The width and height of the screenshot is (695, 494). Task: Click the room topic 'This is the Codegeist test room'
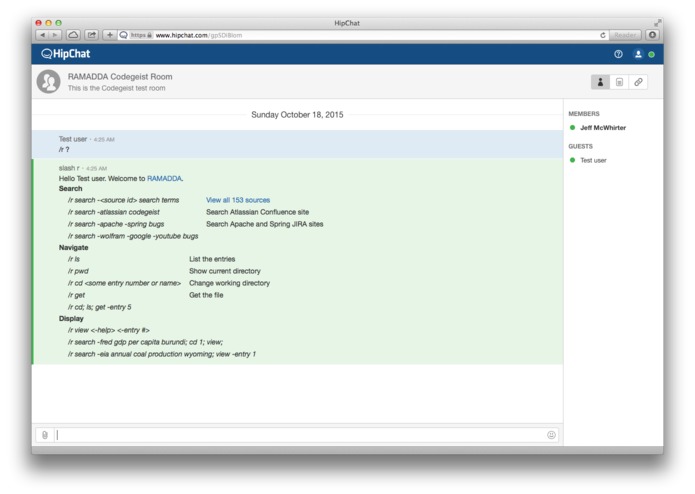(117, 88)
